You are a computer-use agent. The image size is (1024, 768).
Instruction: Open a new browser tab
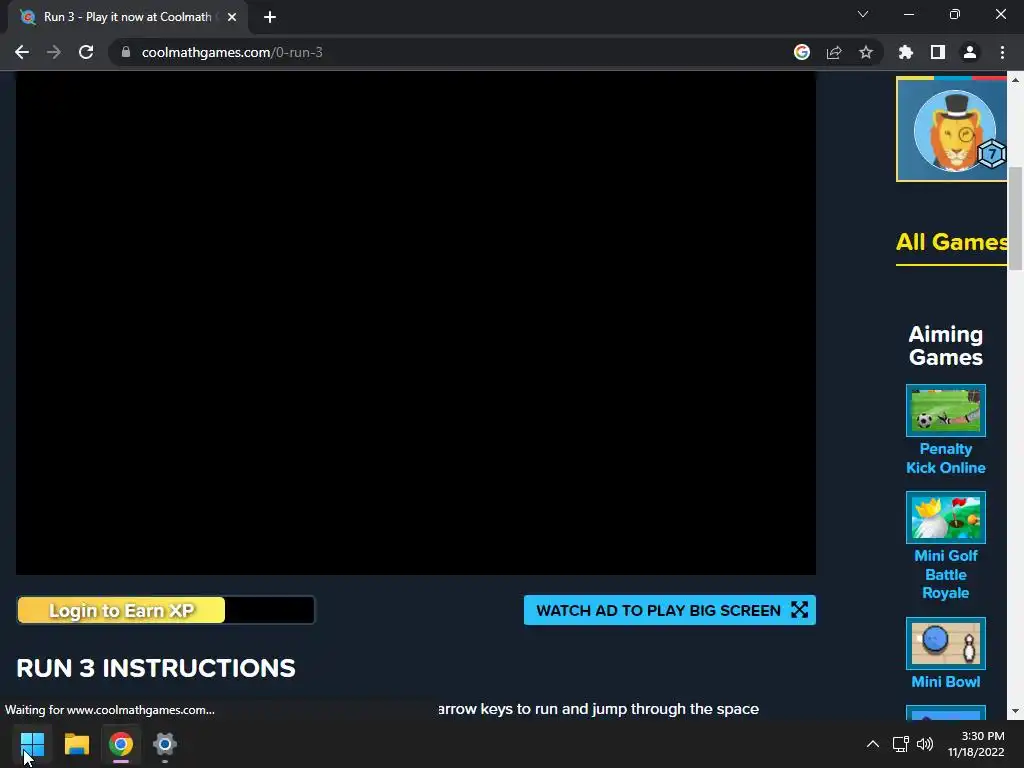click(270, 17)
